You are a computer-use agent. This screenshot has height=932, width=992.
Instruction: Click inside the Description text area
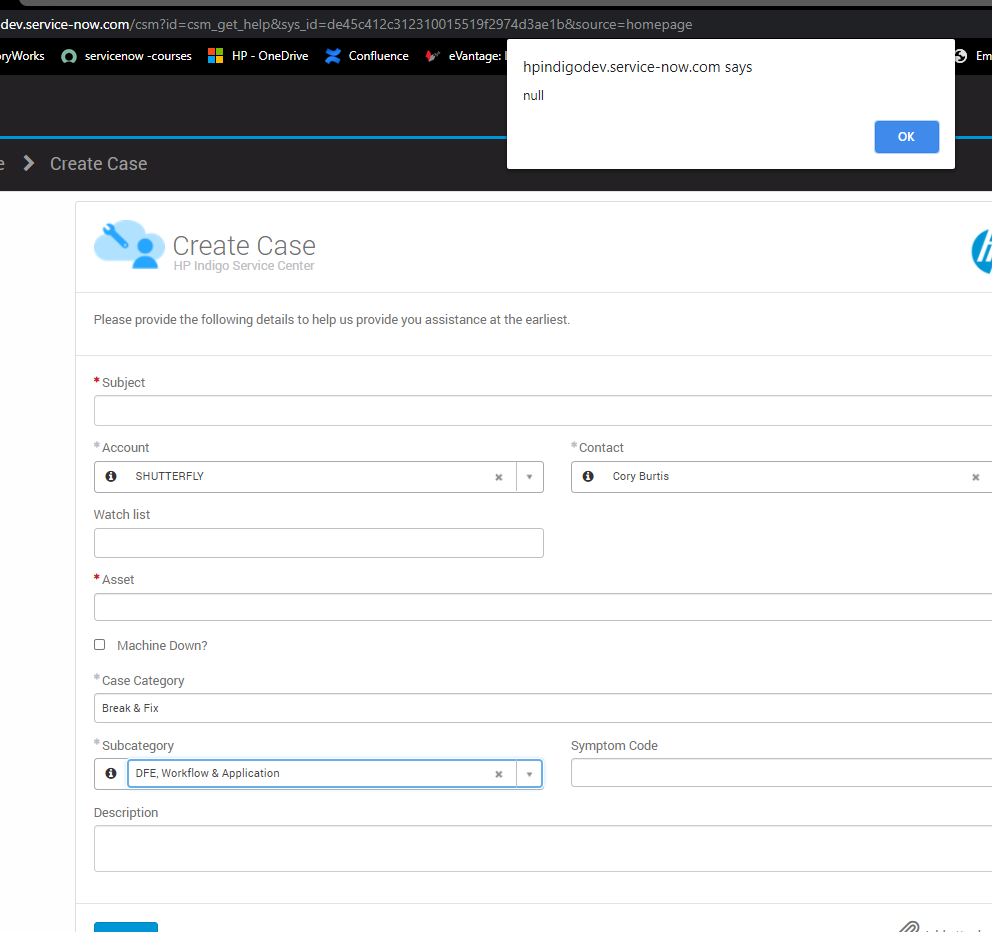tap(540, 848)
